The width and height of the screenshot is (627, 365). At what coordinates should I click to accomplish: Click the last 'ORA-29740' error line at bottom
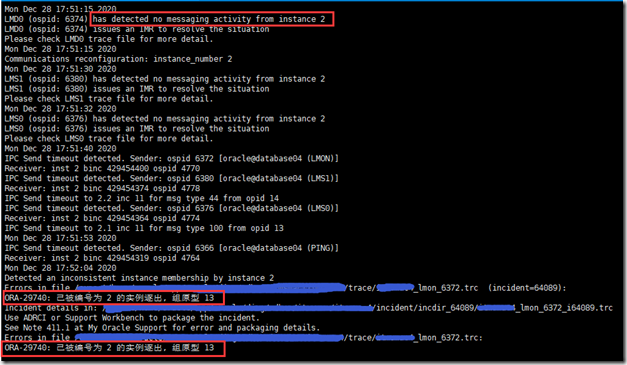pos(109,348)
